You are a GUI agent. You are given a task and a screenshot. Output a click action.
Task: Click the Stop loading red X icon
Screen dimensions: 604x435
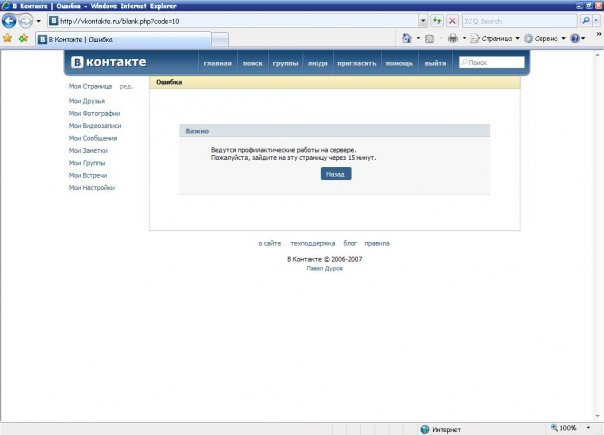[x=452, y=20]
